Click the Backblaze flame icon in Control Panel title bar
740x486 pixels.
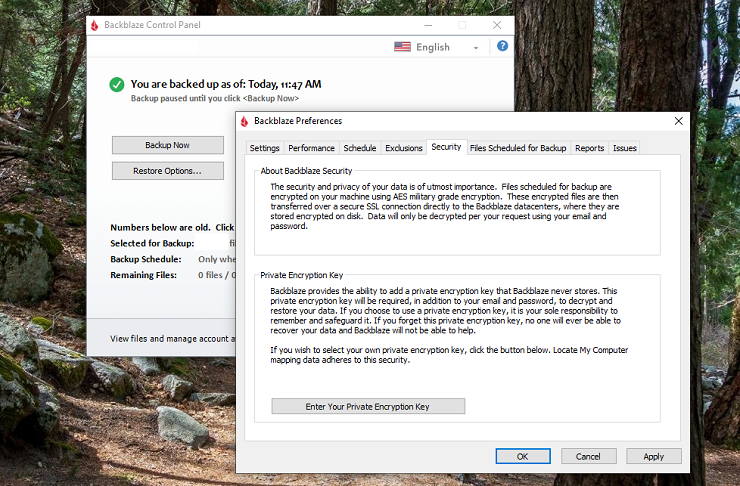[x=94, y=25]
